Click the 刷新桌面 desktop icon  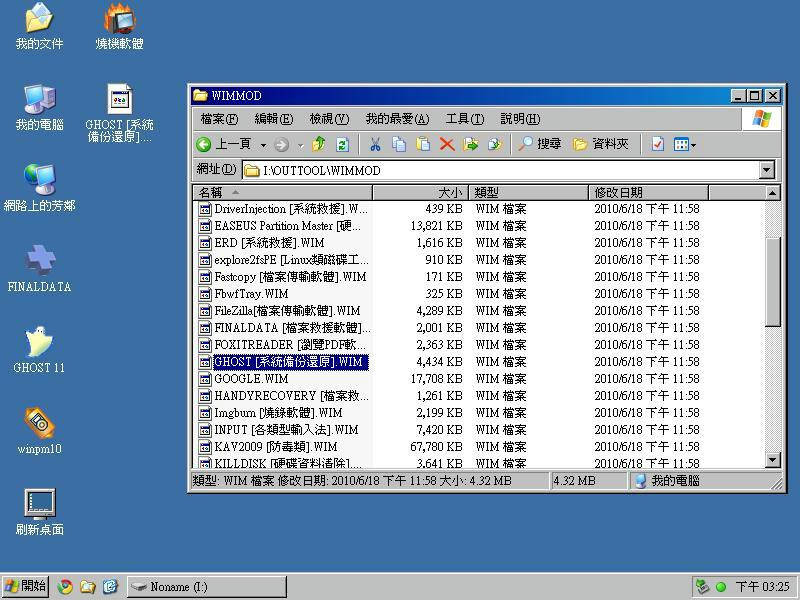(39, 512)
